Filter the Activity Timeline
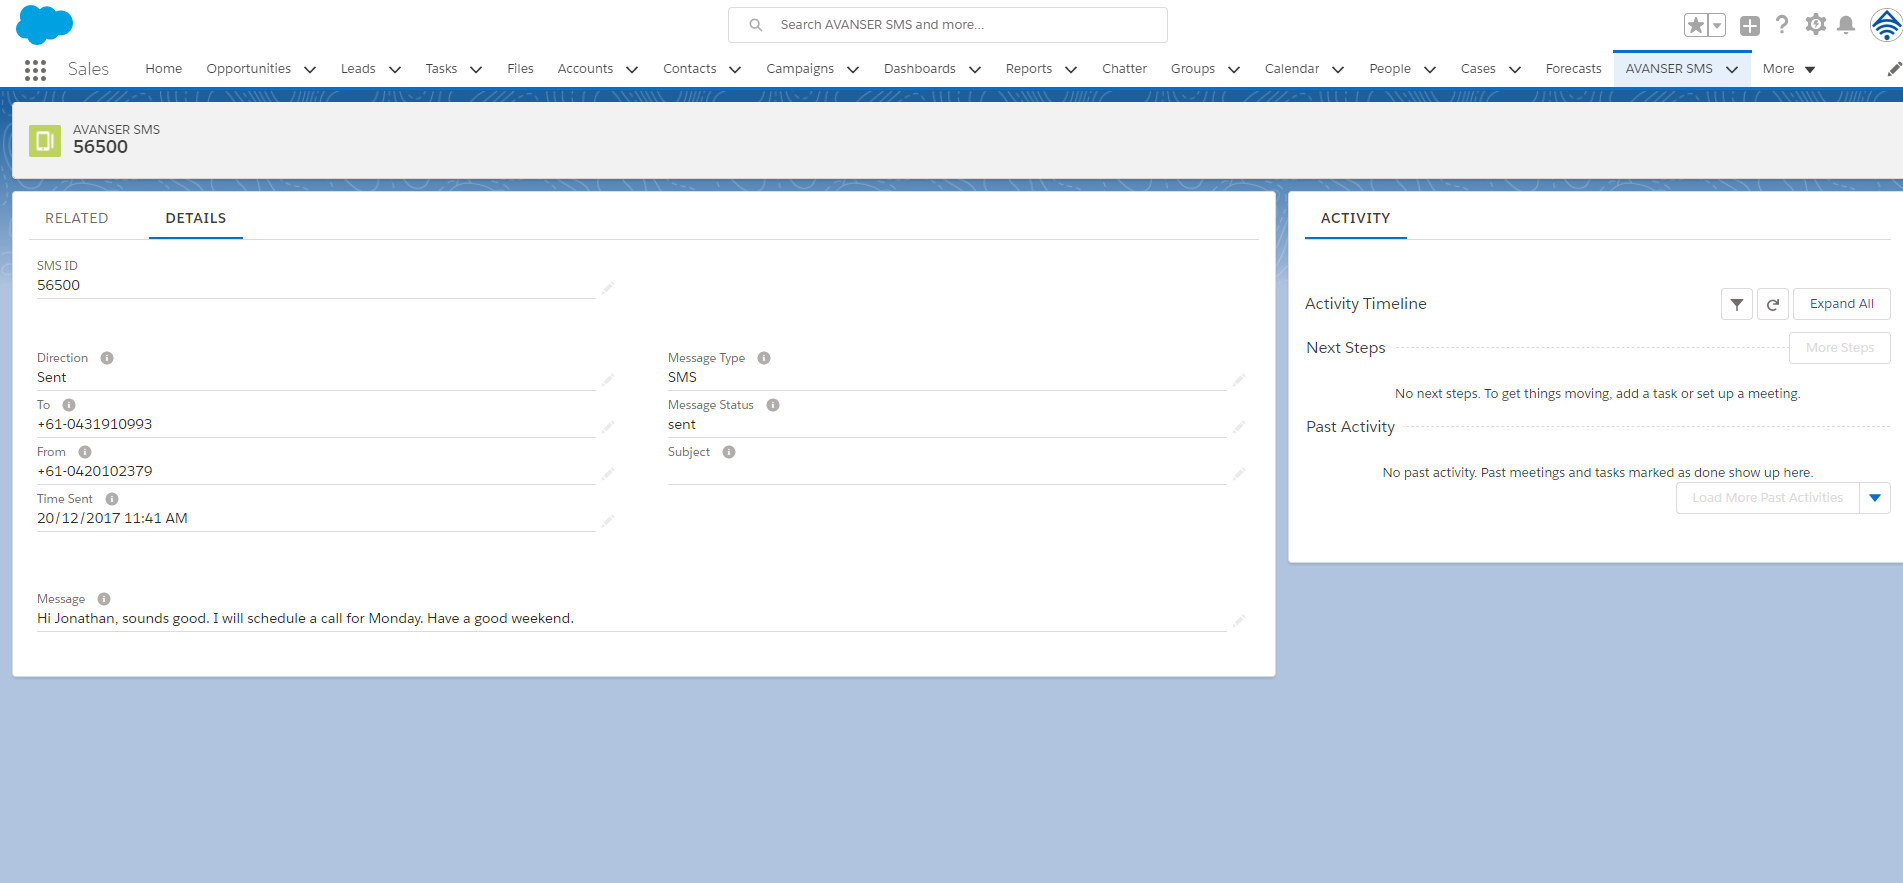Image resolution: width=1903 pixels, height=883 pixels. click(1737, 304)
